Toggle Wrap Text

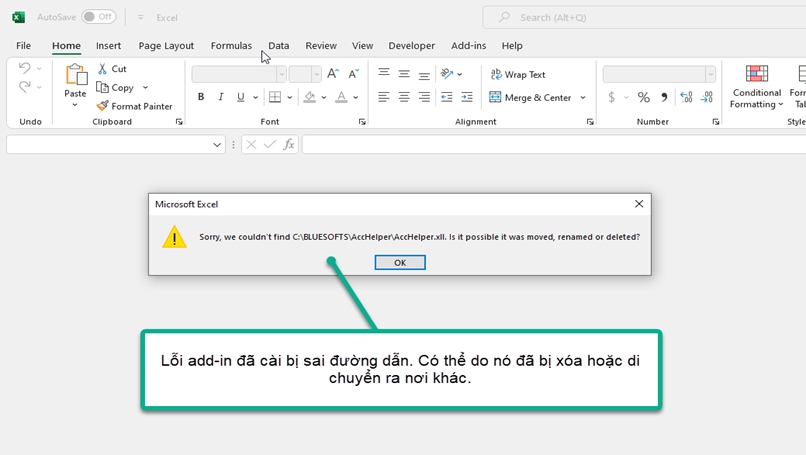(518, 75)
